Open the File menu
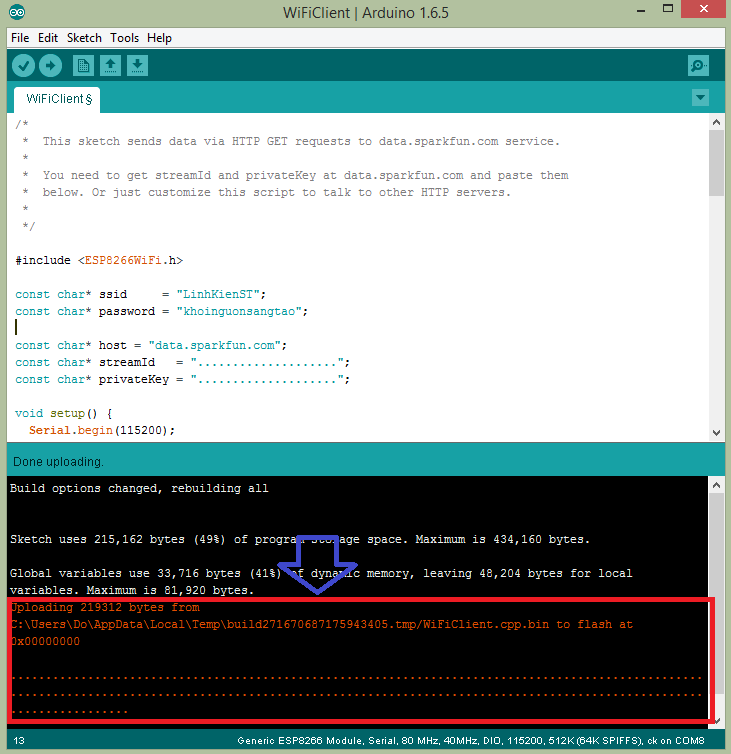 [x=20, y=38]
